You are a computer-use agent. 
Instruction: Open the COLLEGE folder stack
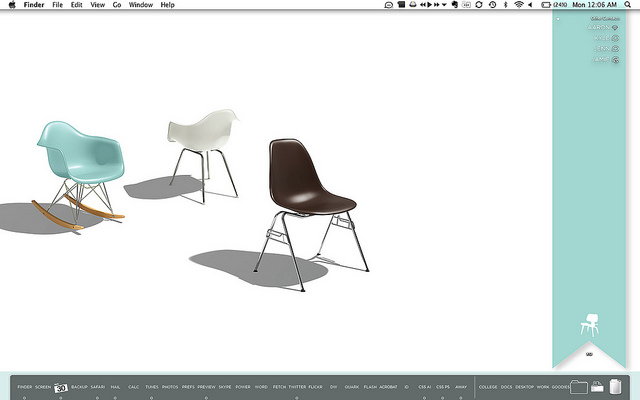click(x=488, y=387)
